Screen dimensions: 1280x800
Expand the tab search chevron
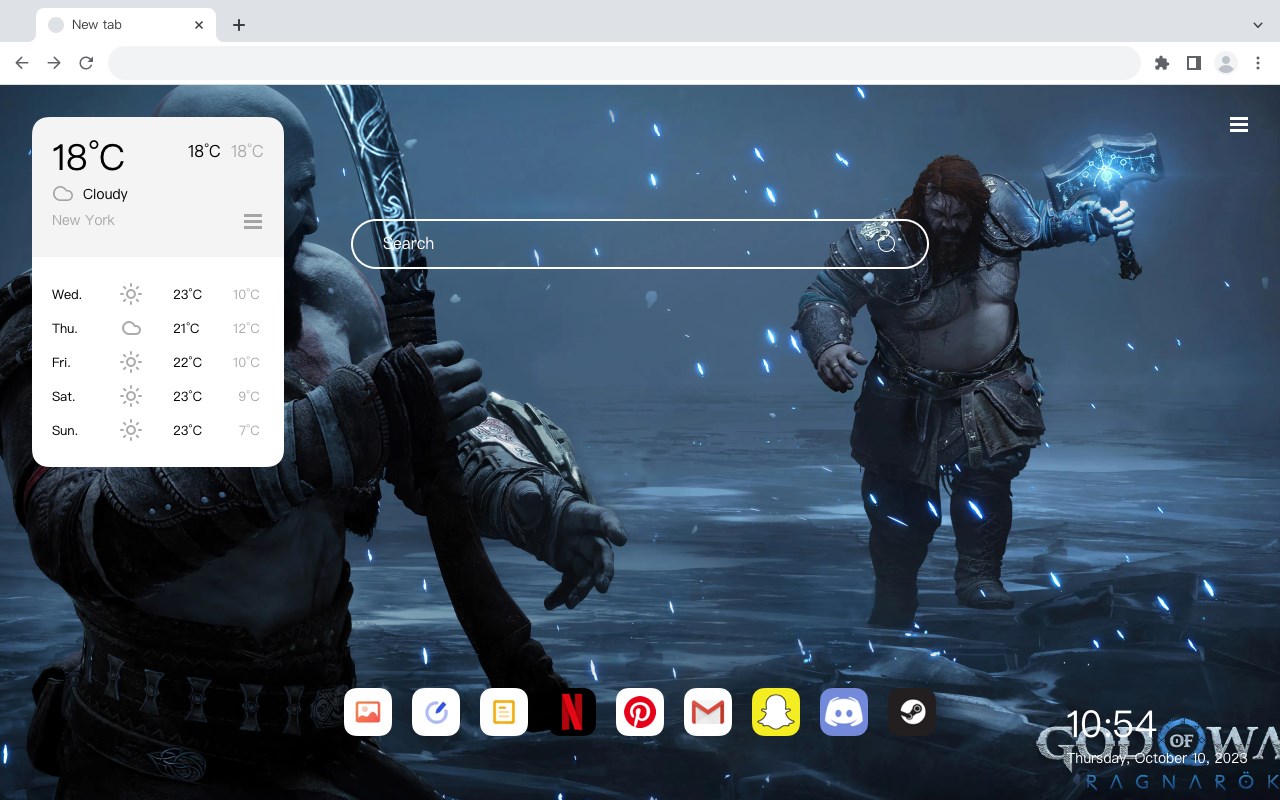click(1258, 25)
